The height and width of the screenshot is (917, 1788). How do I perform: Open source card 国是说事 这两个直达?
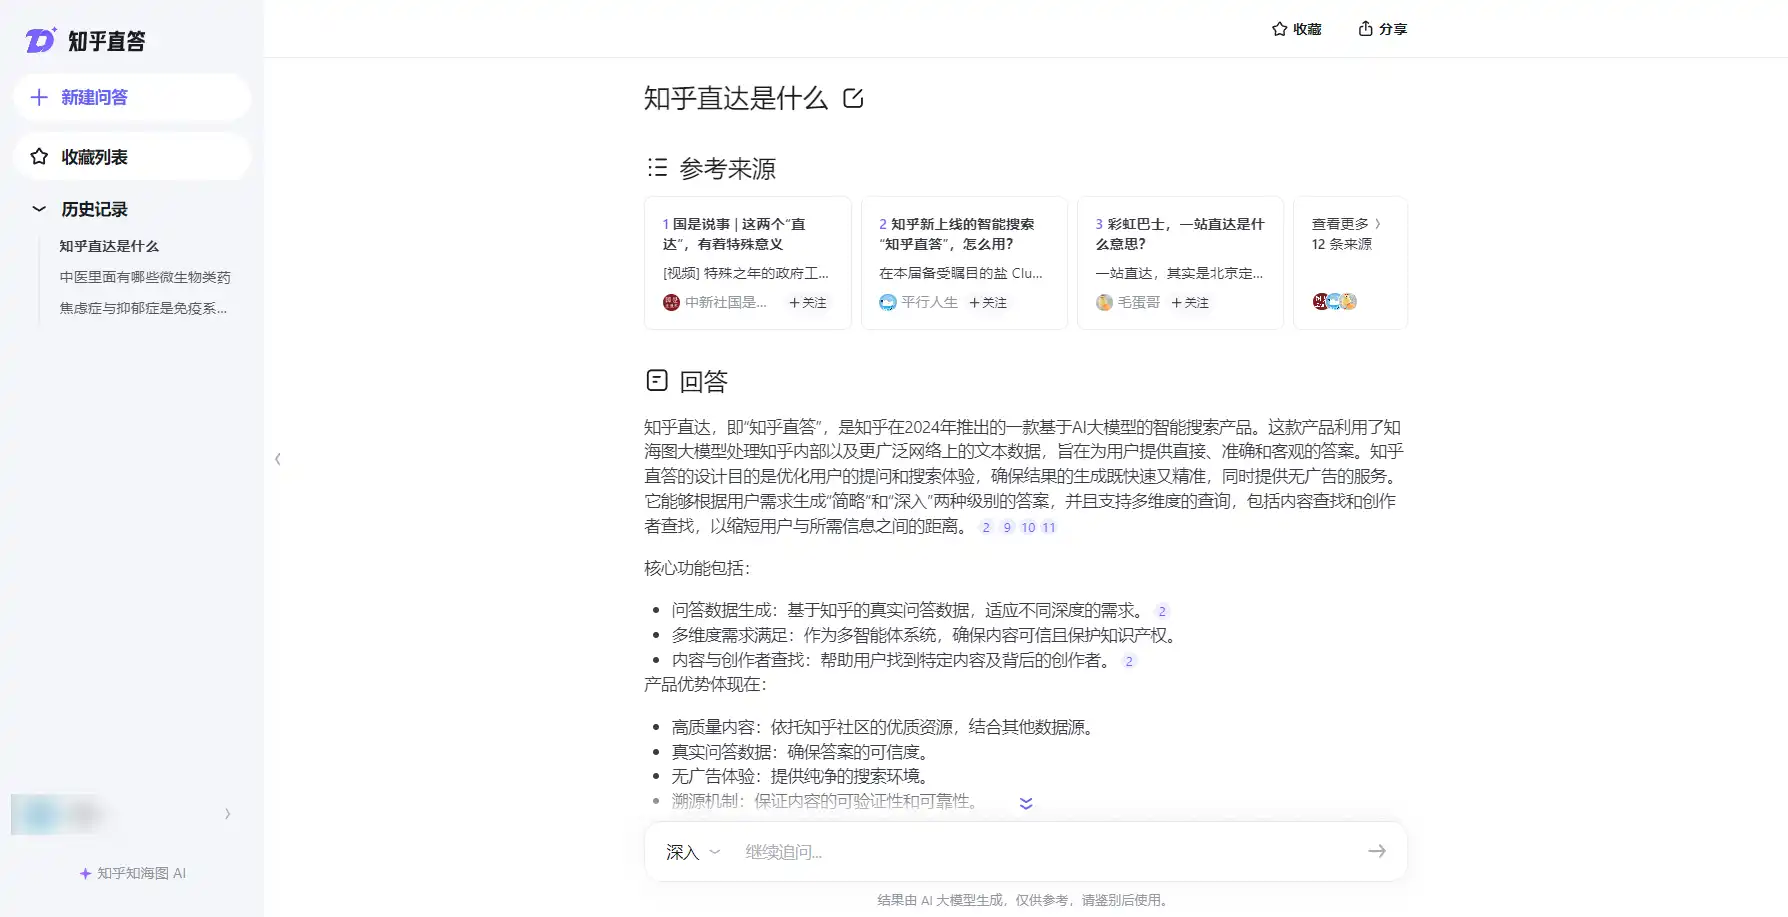[x=748, y=263]
